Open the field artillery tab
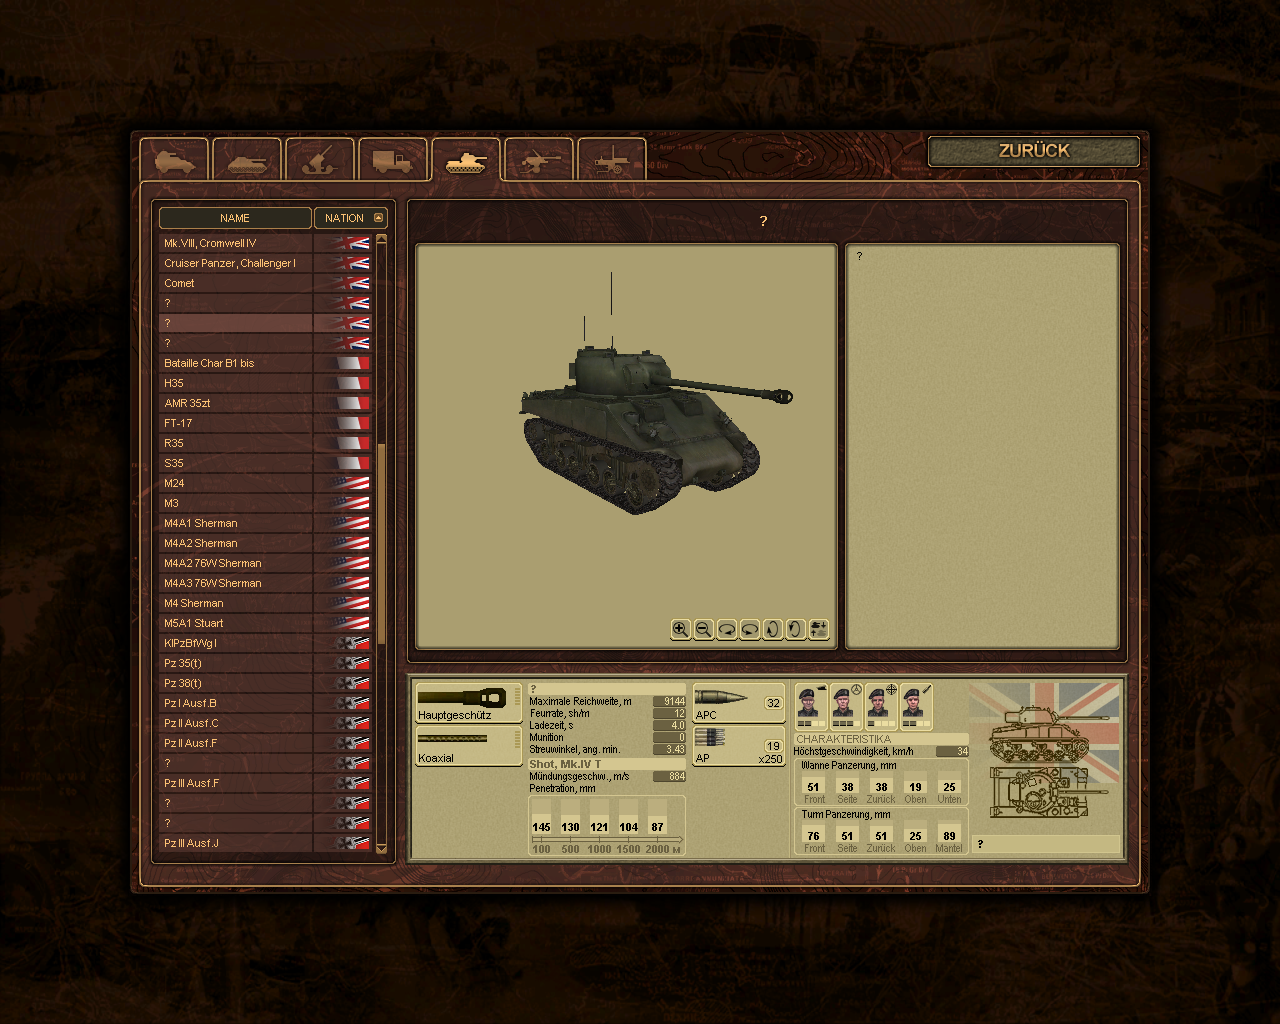This screenshot has width=1280, height=1024. [x=539, y=160]
